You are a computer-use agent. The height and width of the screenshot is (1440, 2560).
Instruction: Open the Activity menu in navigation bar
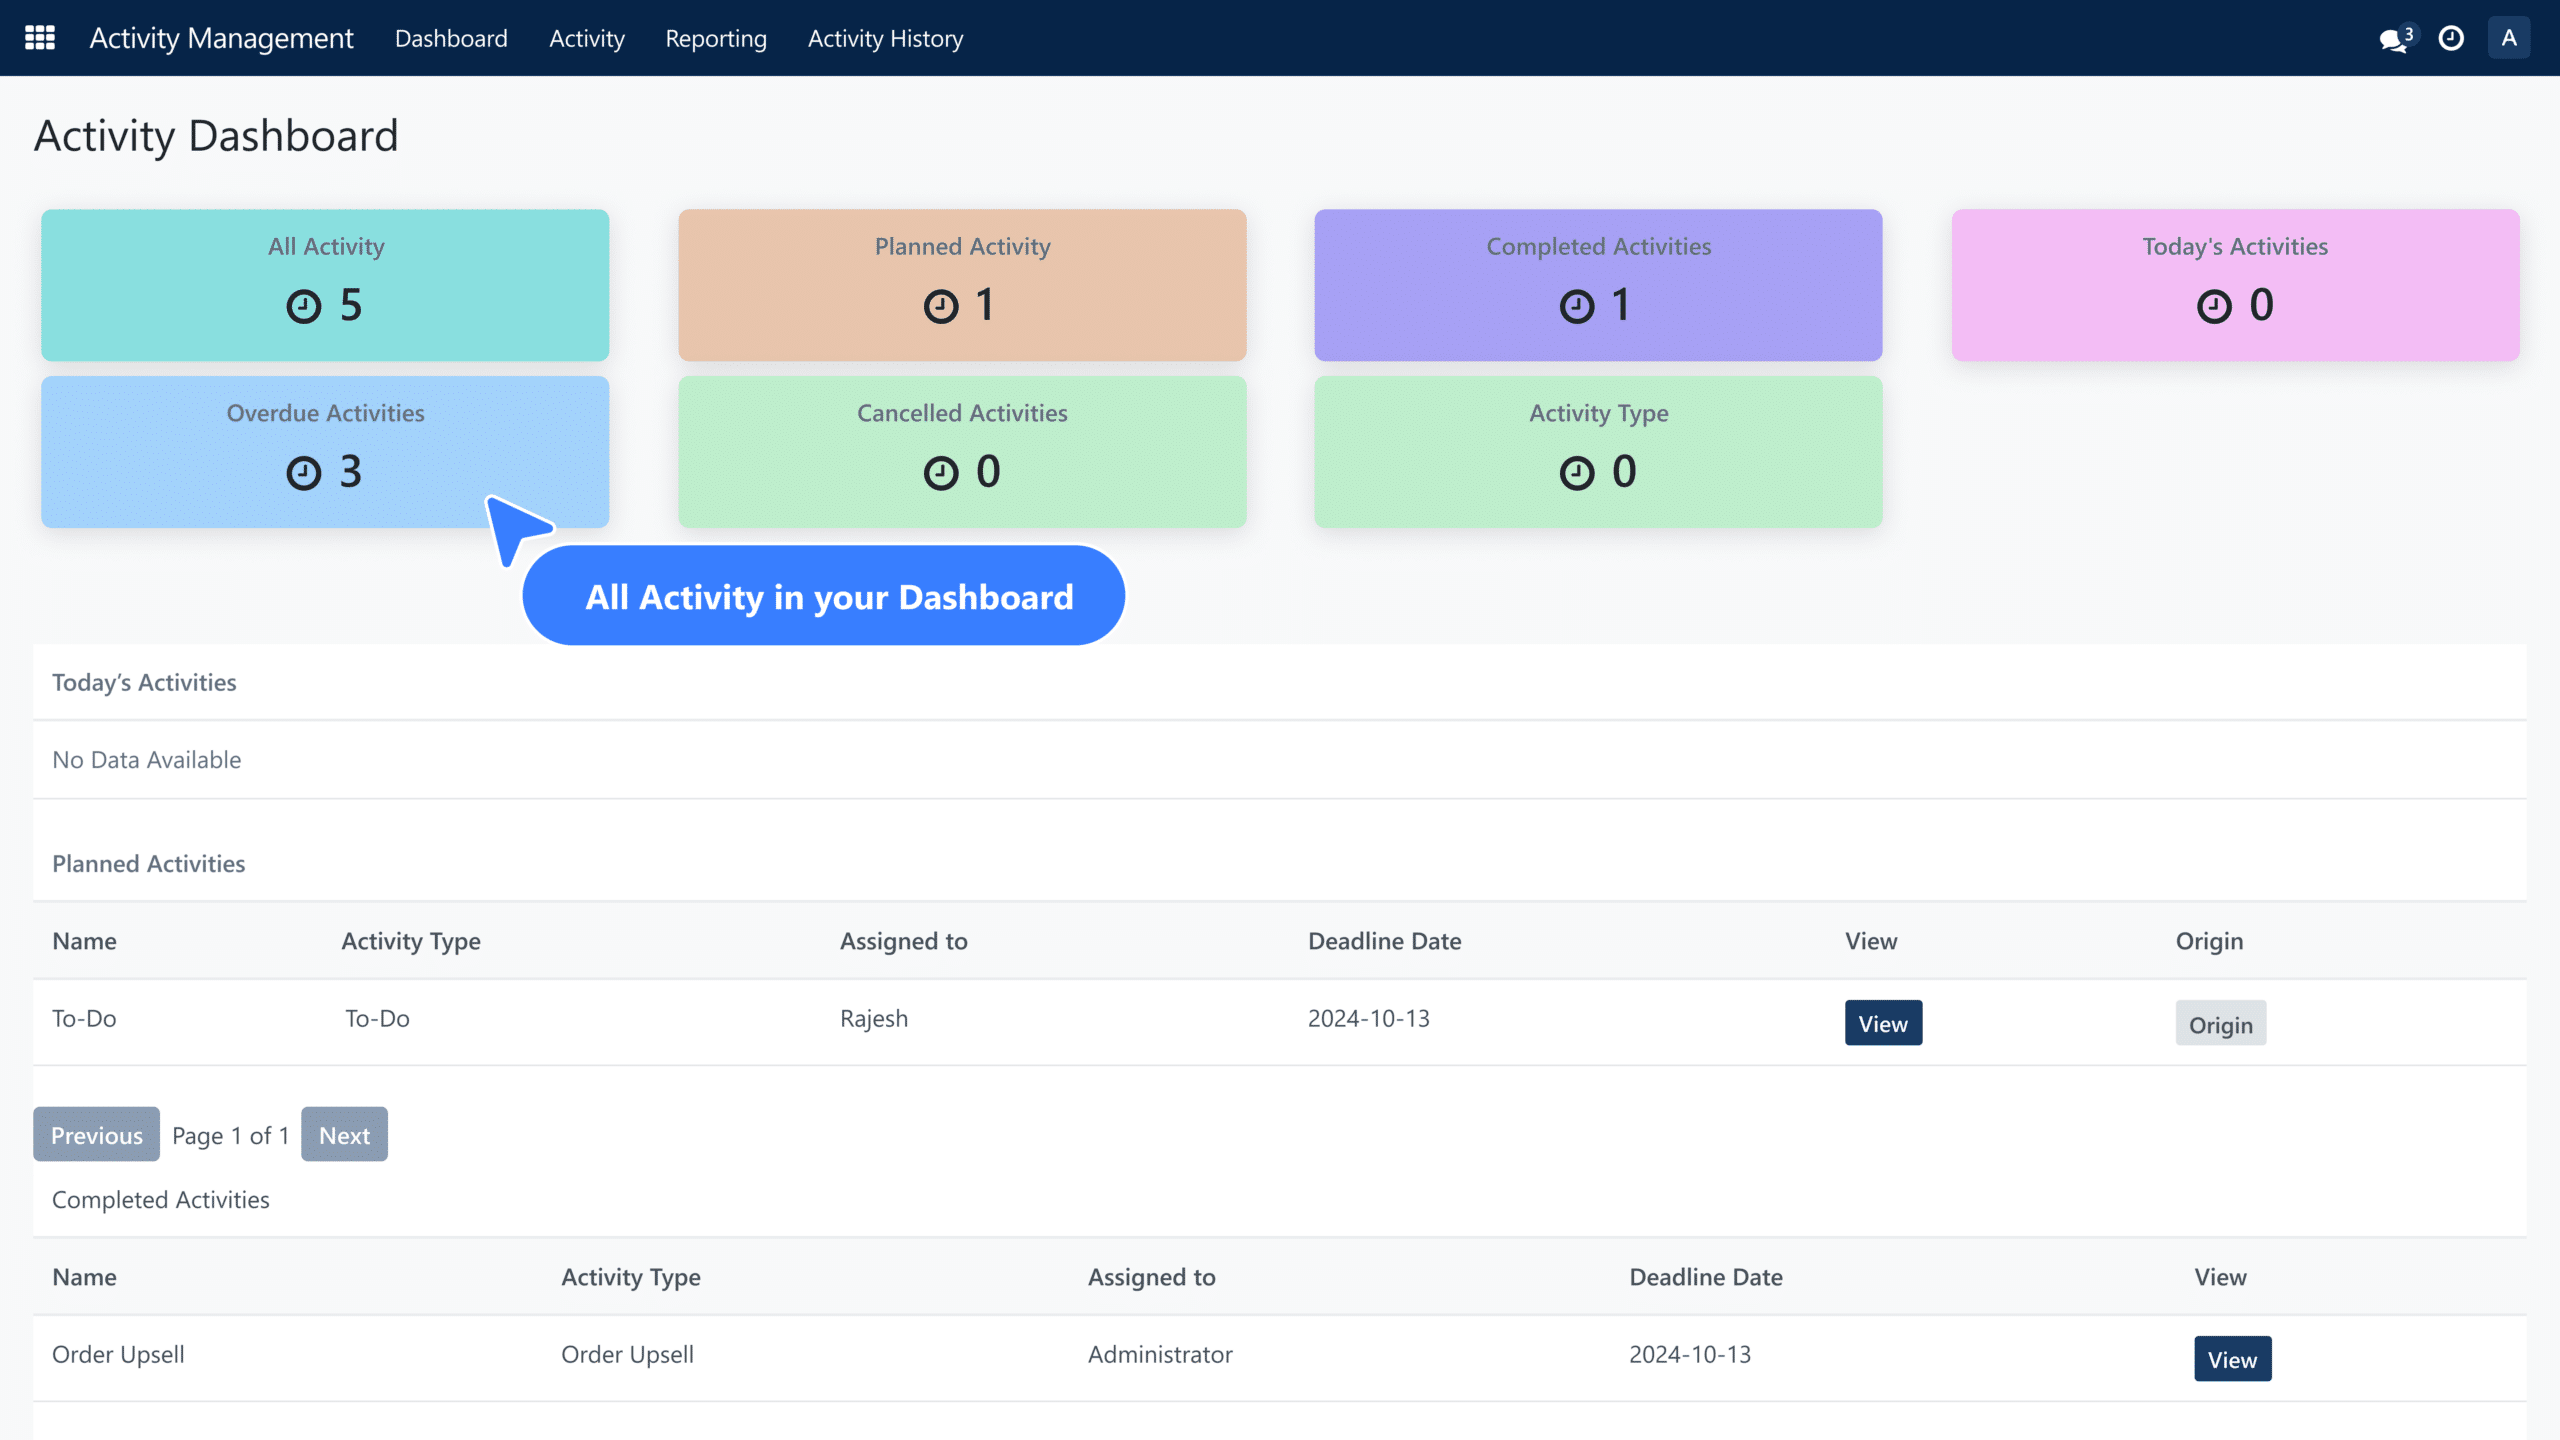click(x=585, y=37)
